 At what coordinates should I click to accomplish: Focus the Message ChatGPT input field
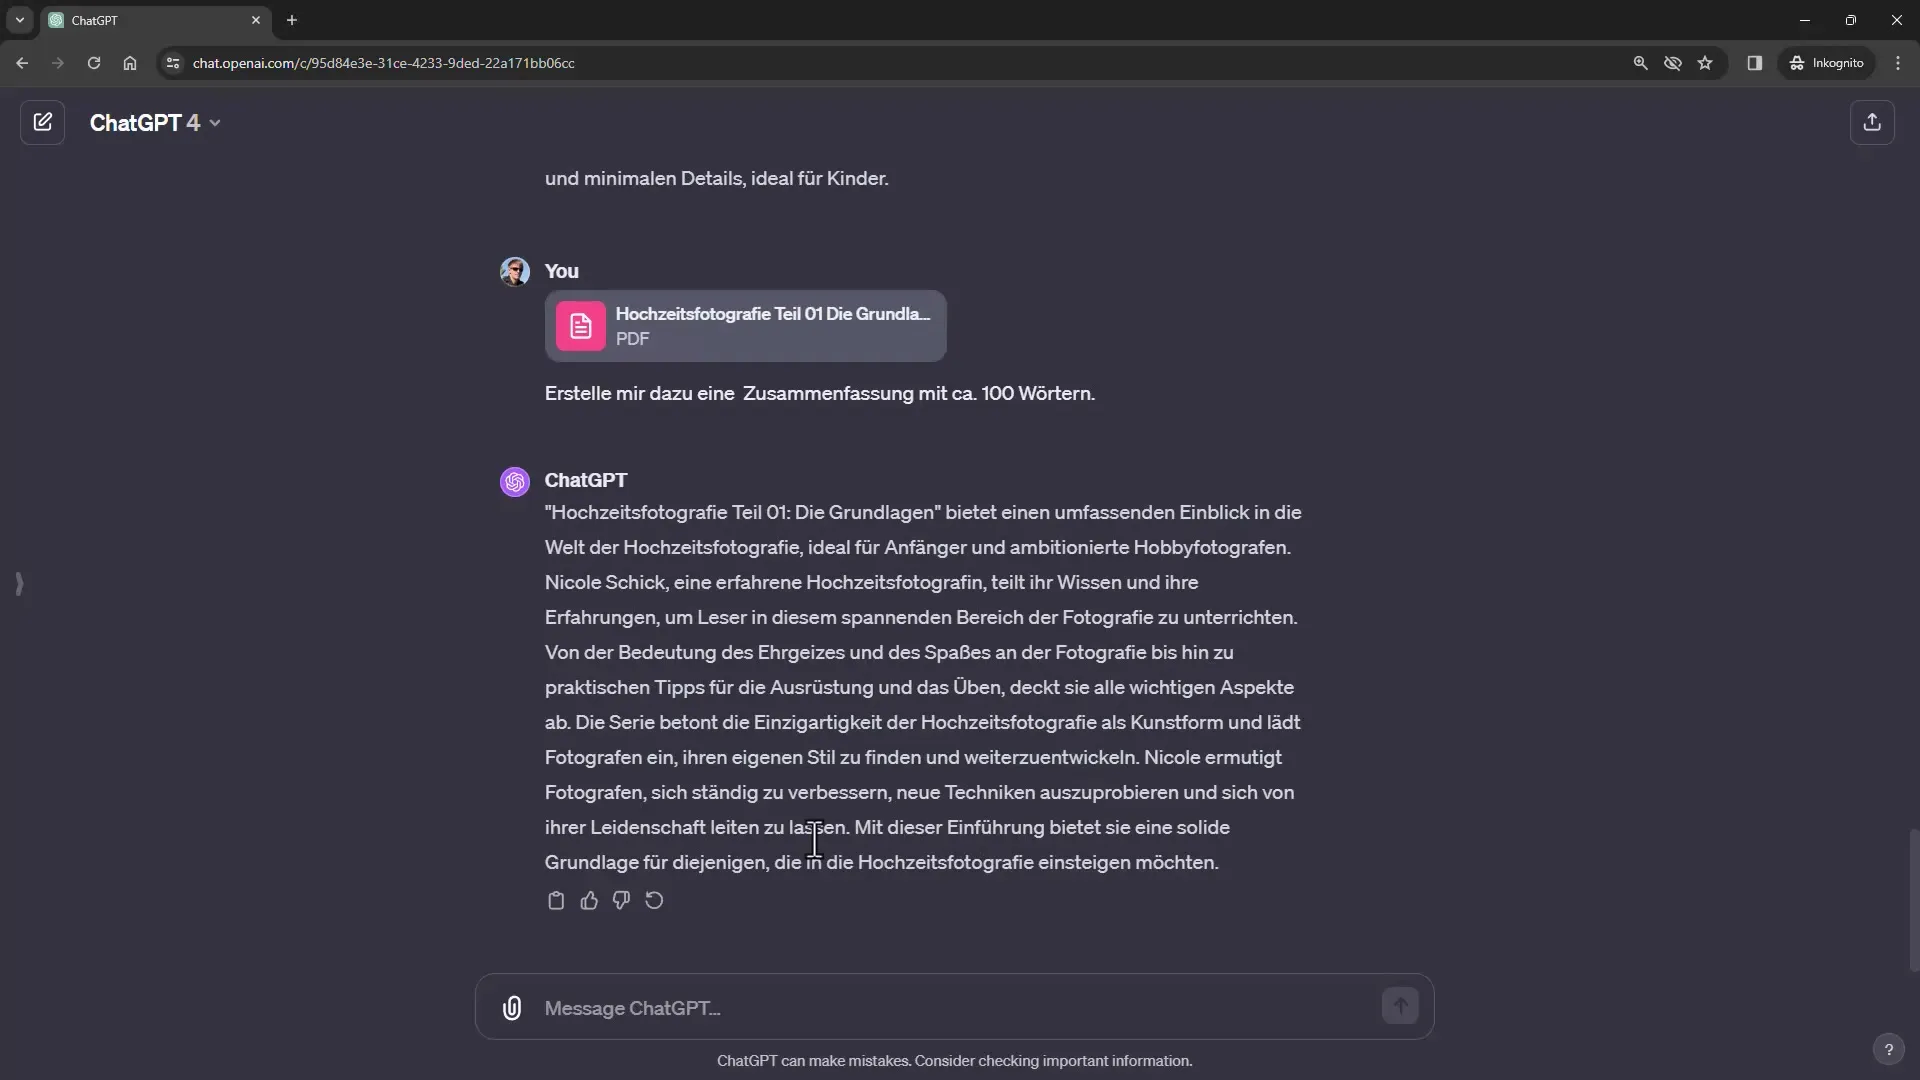pyautogui.click(x=955, y=1008)
